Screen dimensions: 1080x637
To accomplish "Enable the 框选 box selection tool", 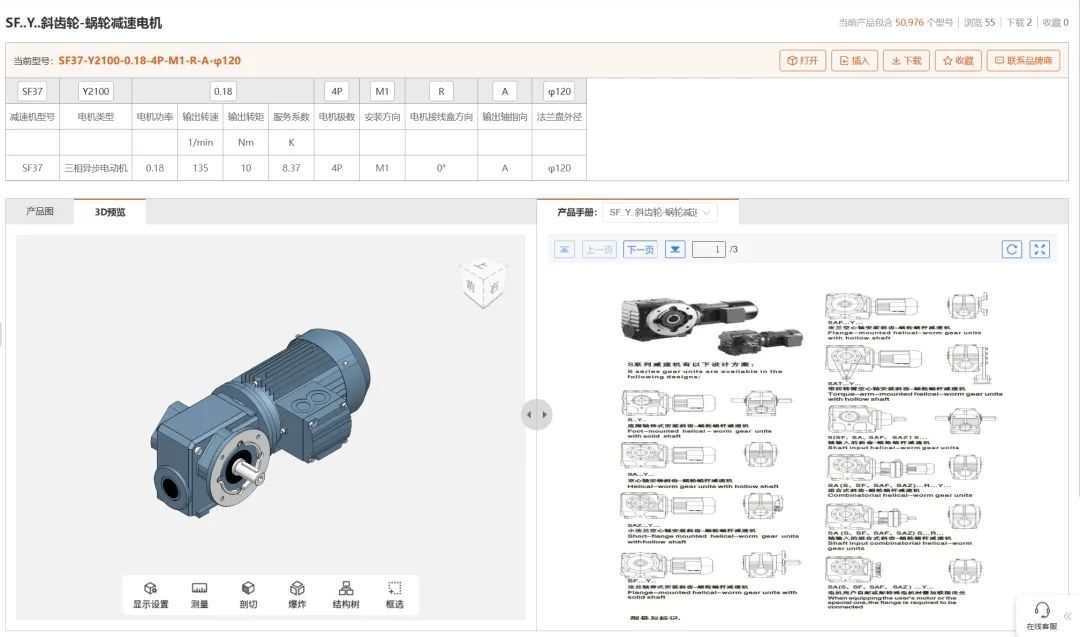I will 395,595.
